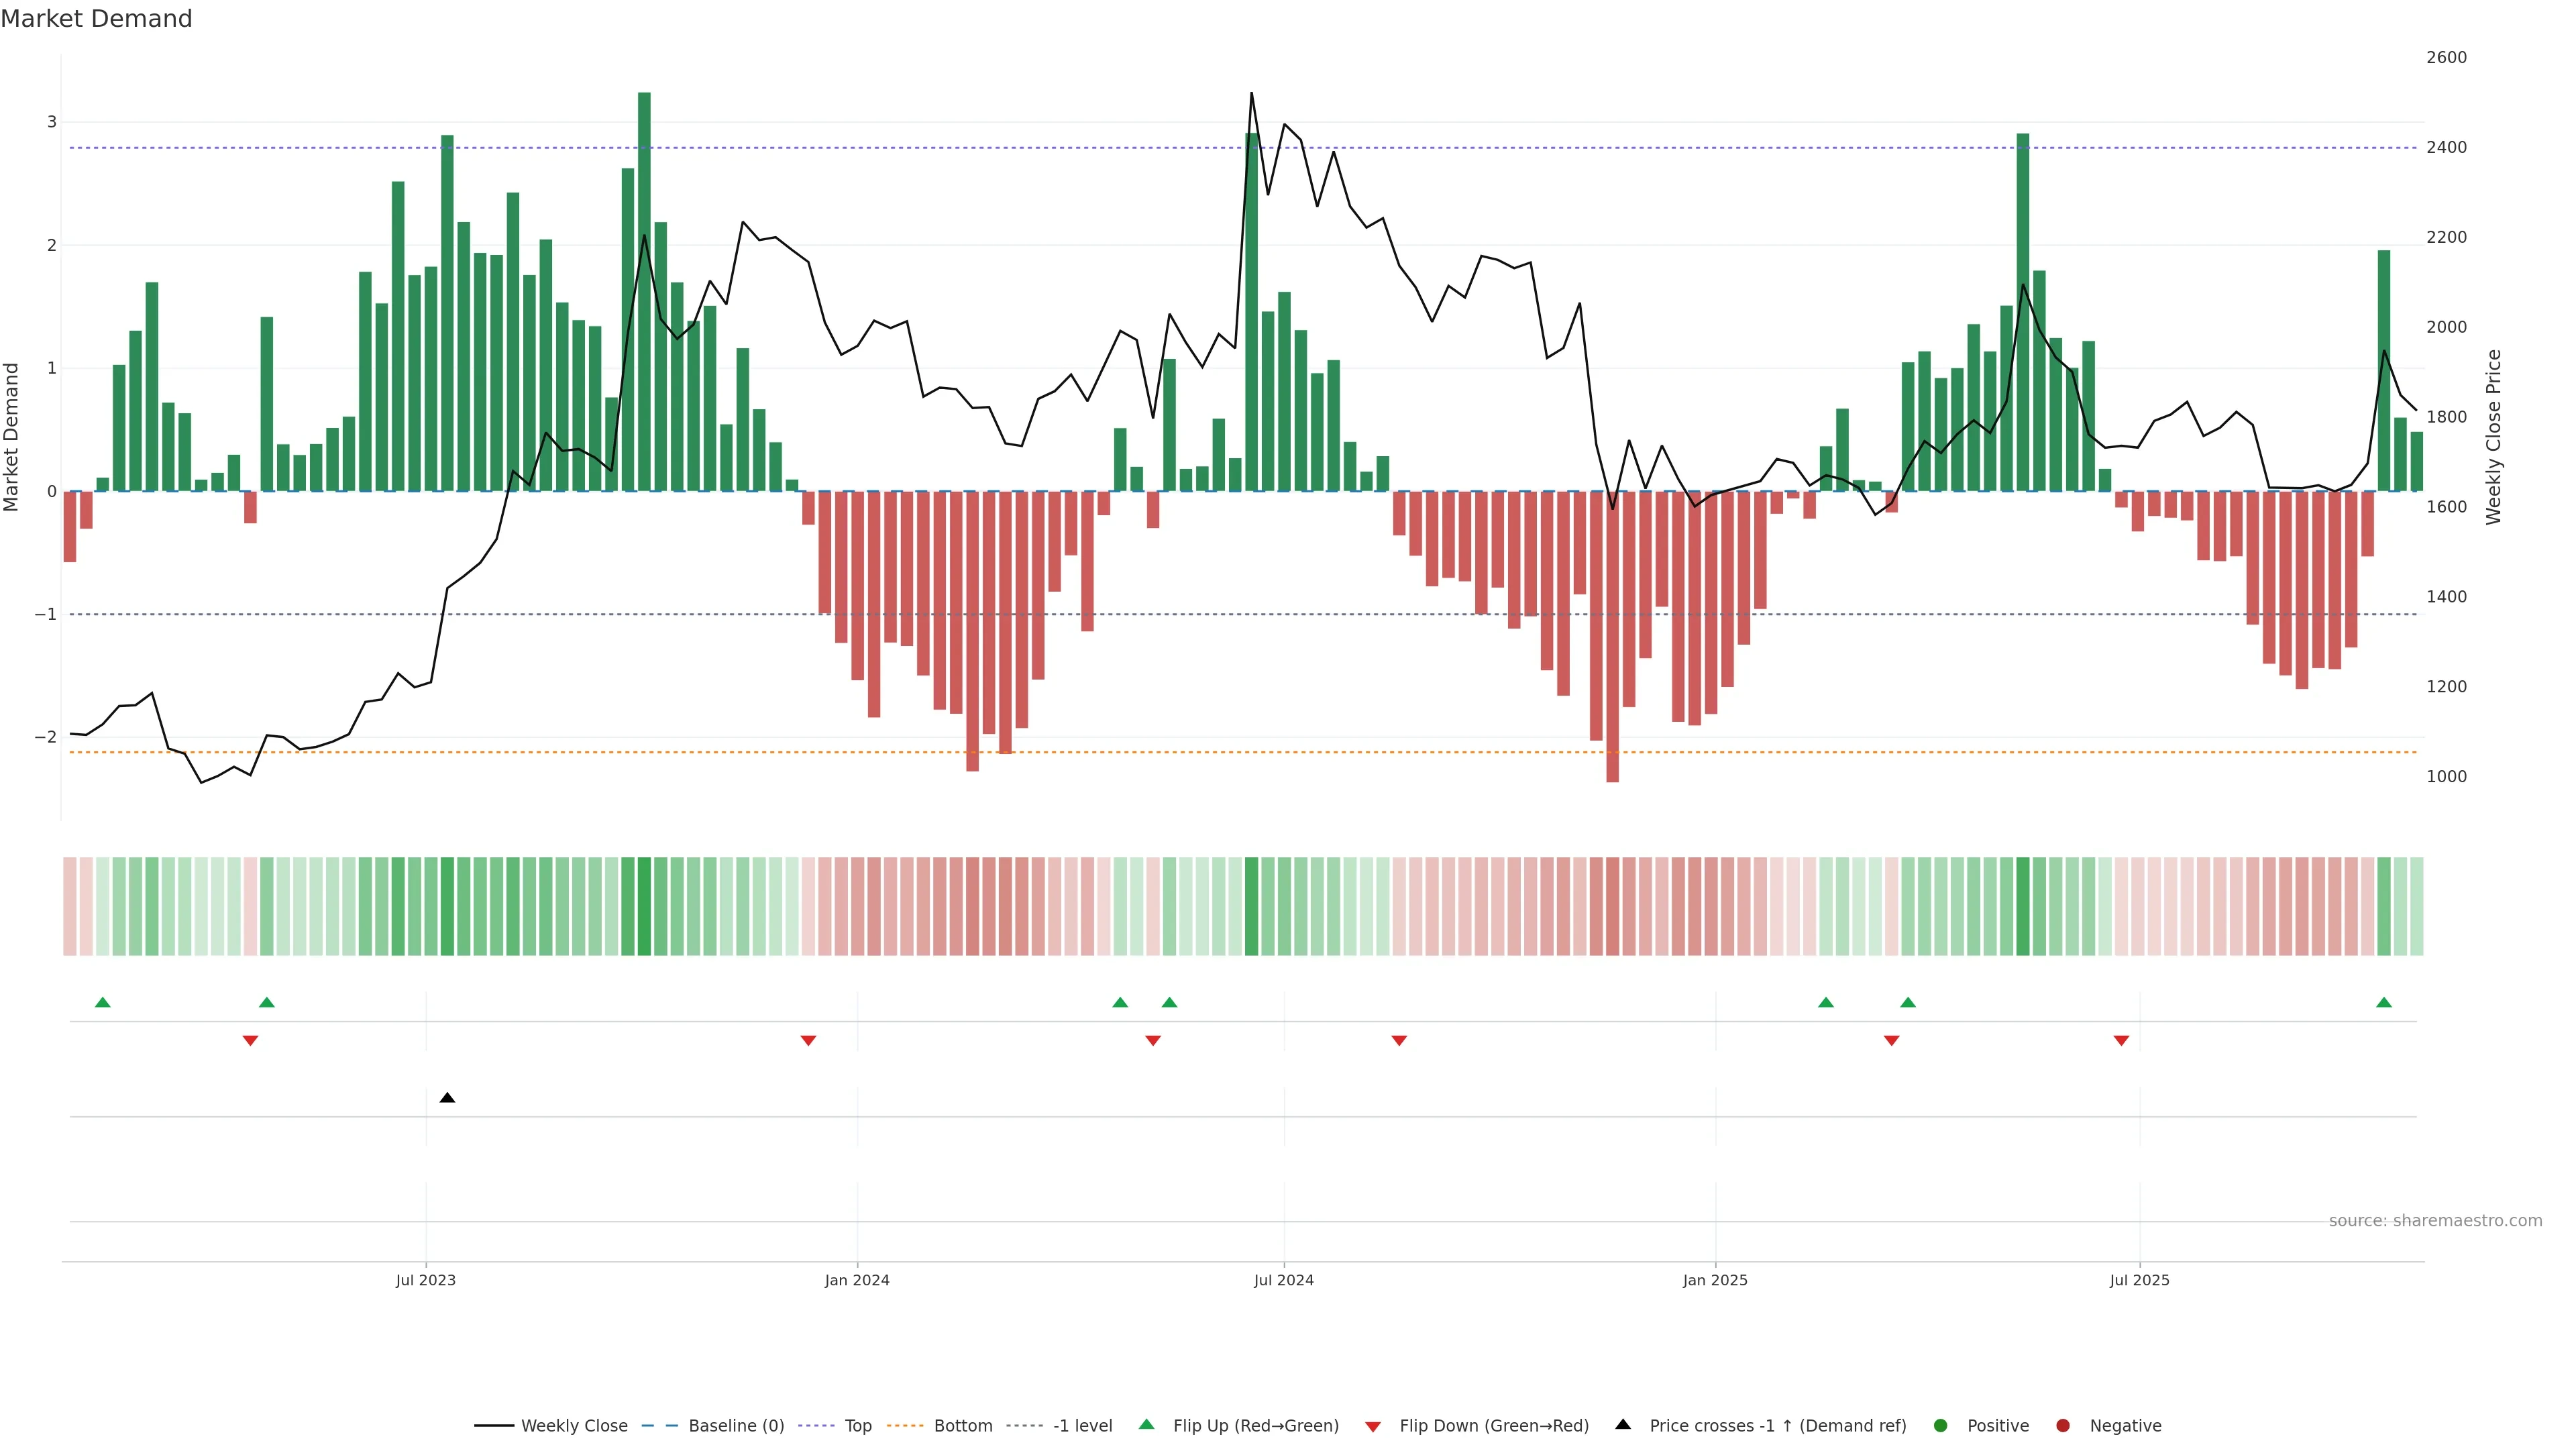2576x1449 pixels.
Task: Click the red flip-down marker before Jul 2025
Action: pos(2121,1041)
